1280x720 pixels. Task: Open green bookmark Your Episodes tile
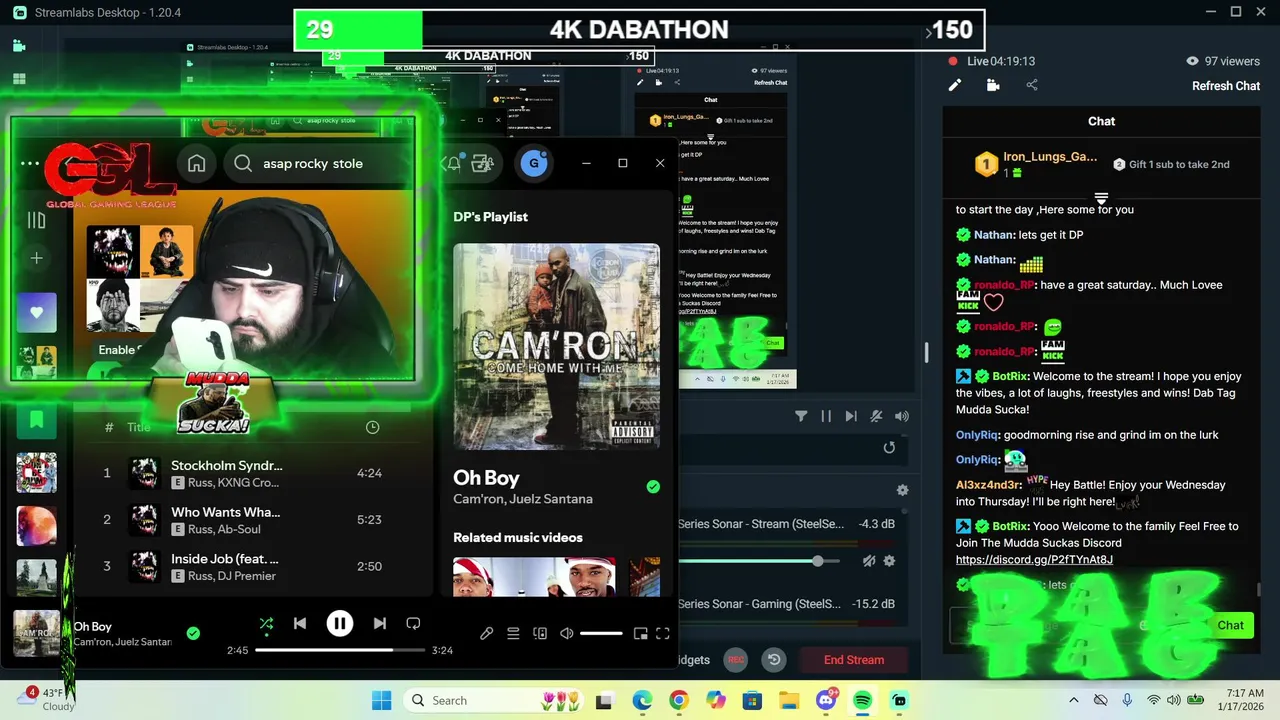click(36, 419)
